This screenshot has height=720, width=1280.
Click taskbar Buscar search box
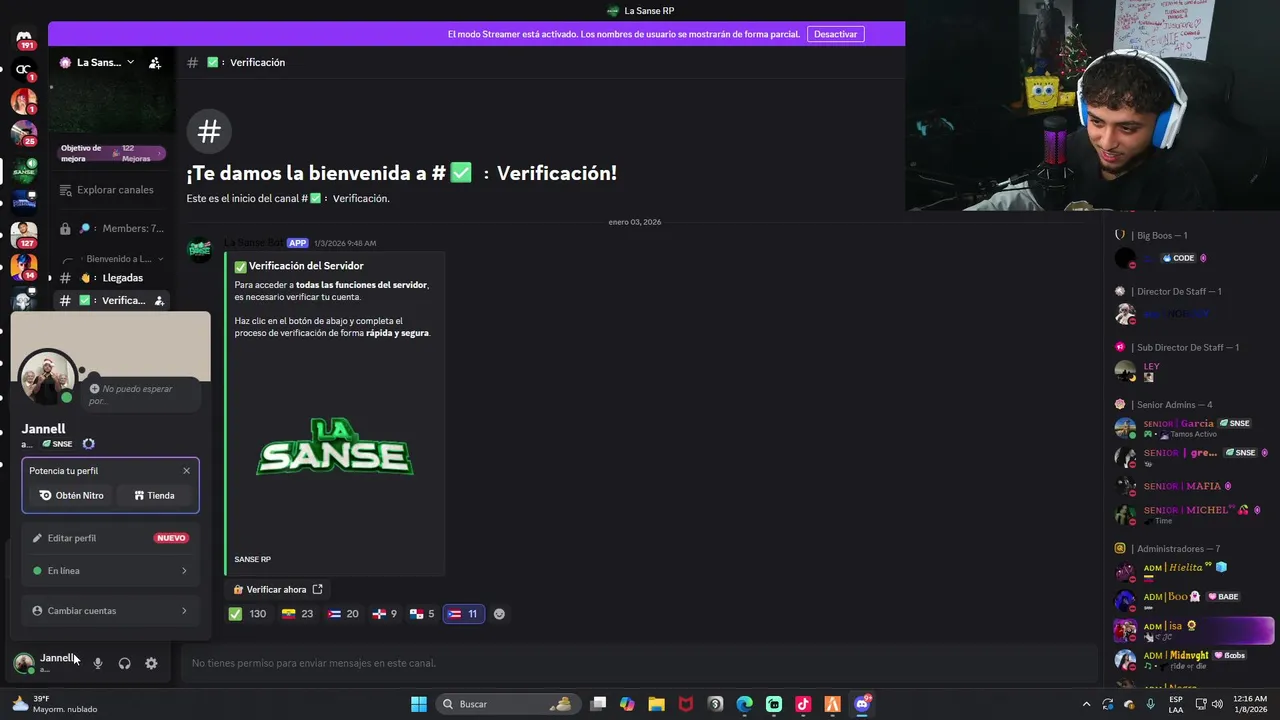508,704
